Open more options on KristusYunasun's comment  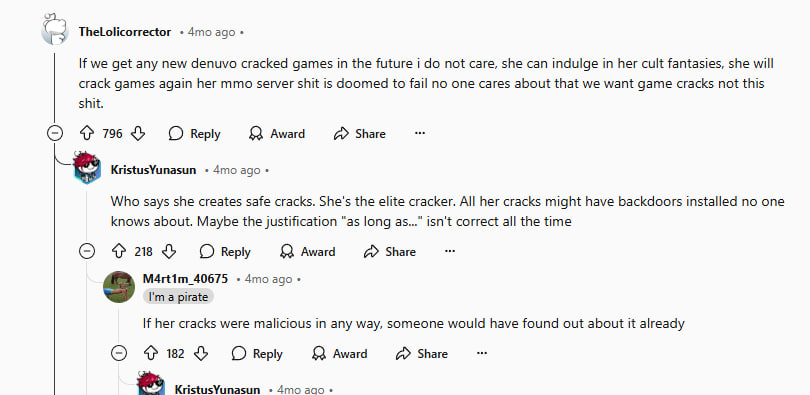(x=450, y=251)
